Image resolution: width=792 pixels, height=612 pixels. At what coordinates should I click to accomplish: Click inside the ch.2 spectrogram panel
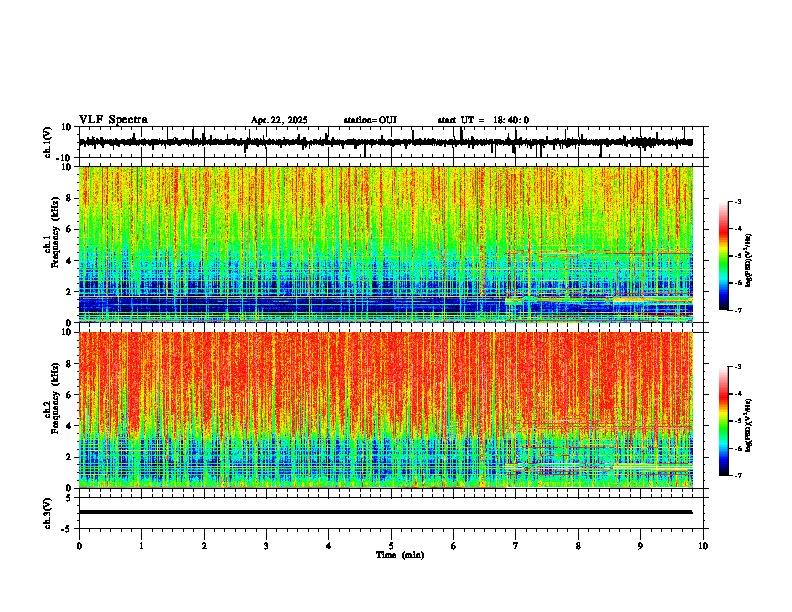click(385, 410)
